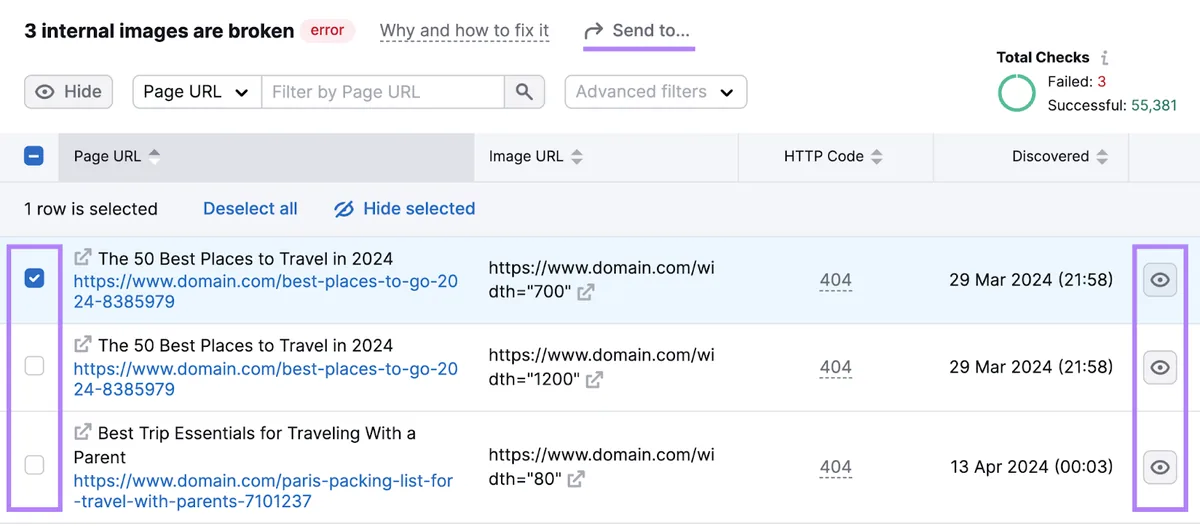Open the Send to... option
The image size is (1200, 526).
point(637,31)
